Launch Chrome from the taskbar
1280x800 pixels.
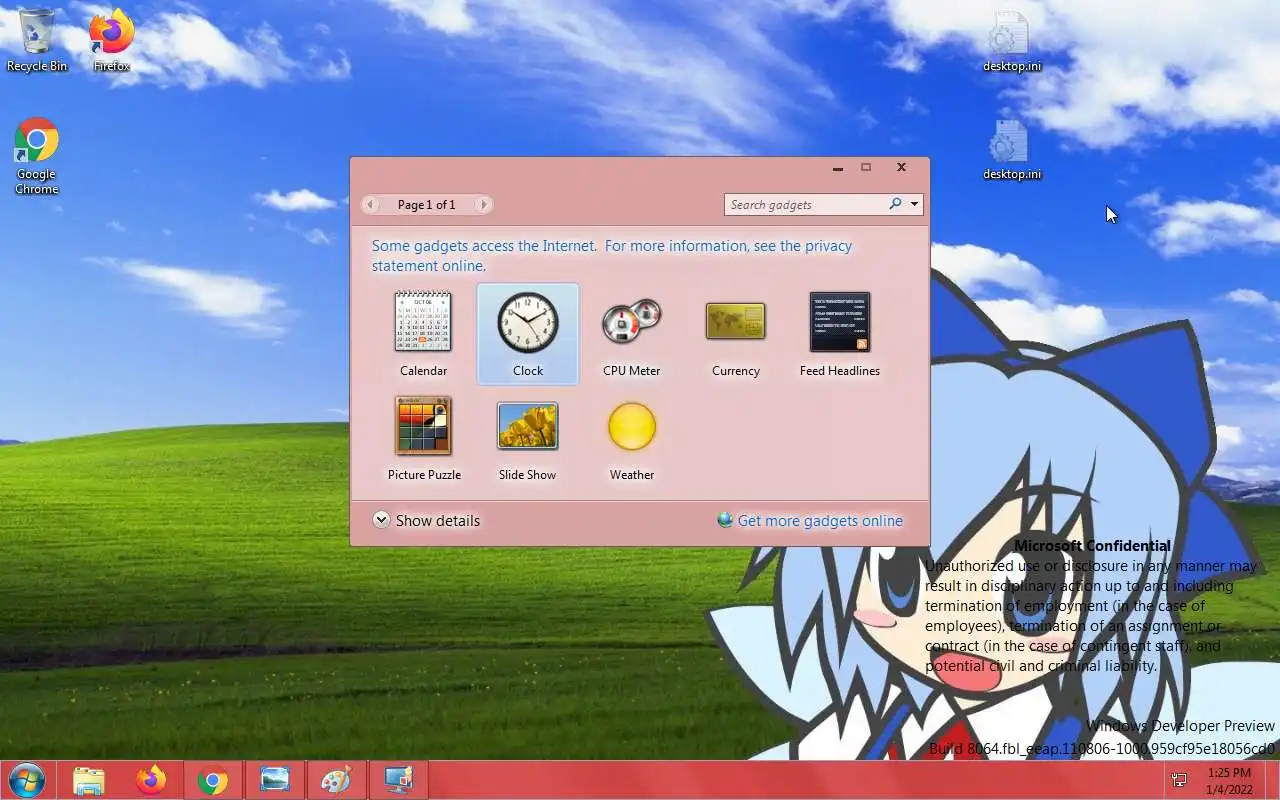pos(212,780)
